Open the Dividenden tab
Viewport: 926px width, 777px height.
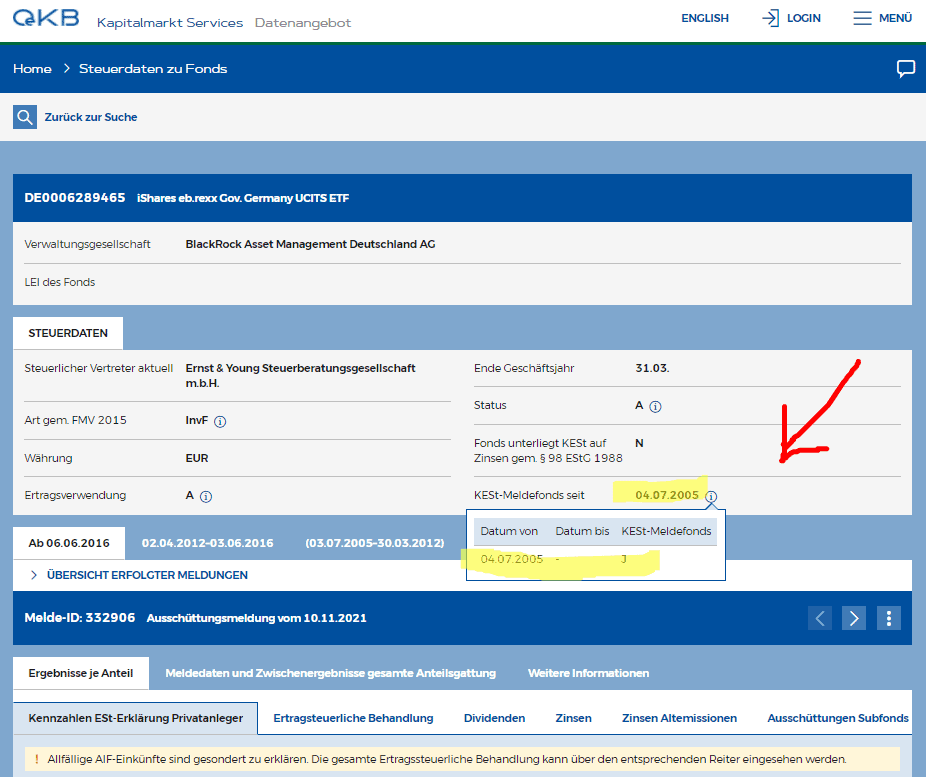point(494,718)
